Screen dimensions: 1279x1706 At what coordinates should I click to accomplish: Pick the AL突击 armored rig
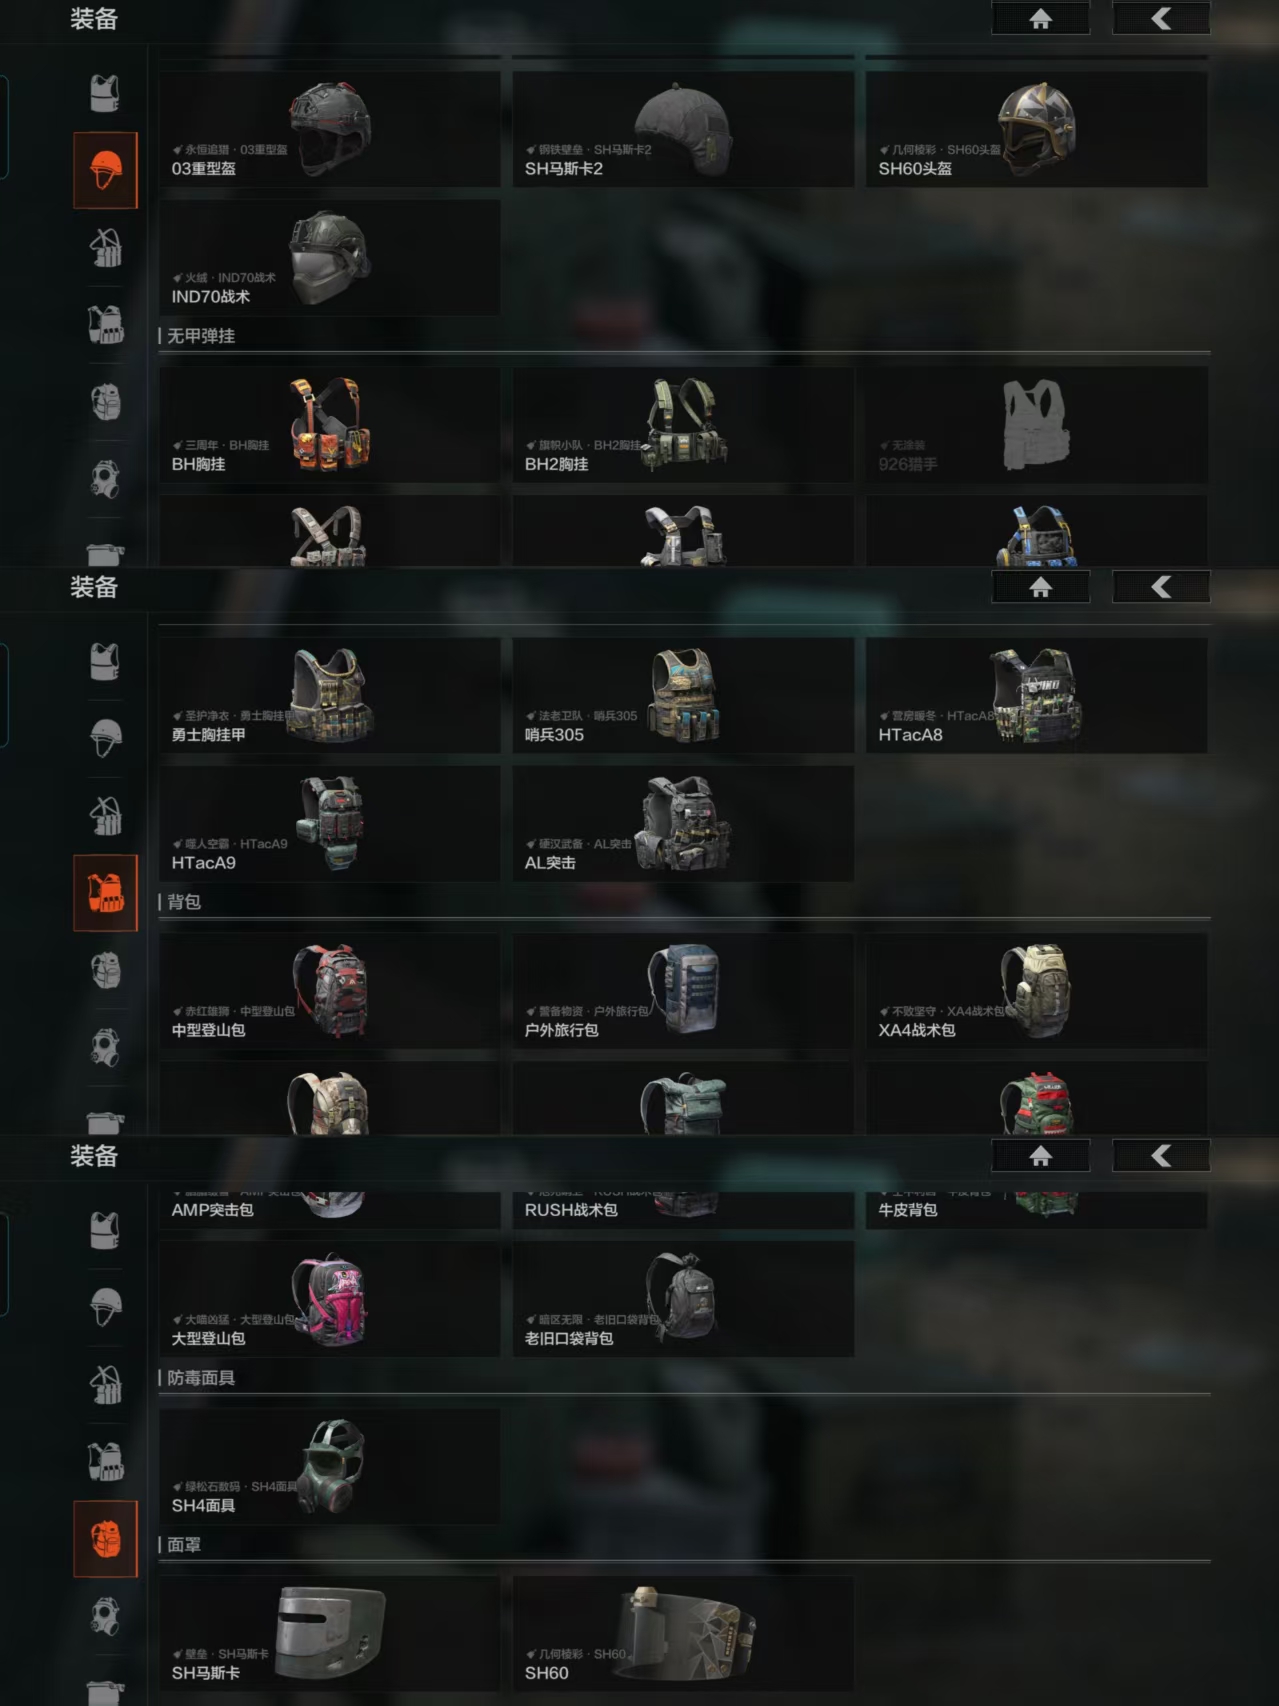(683, 824)
